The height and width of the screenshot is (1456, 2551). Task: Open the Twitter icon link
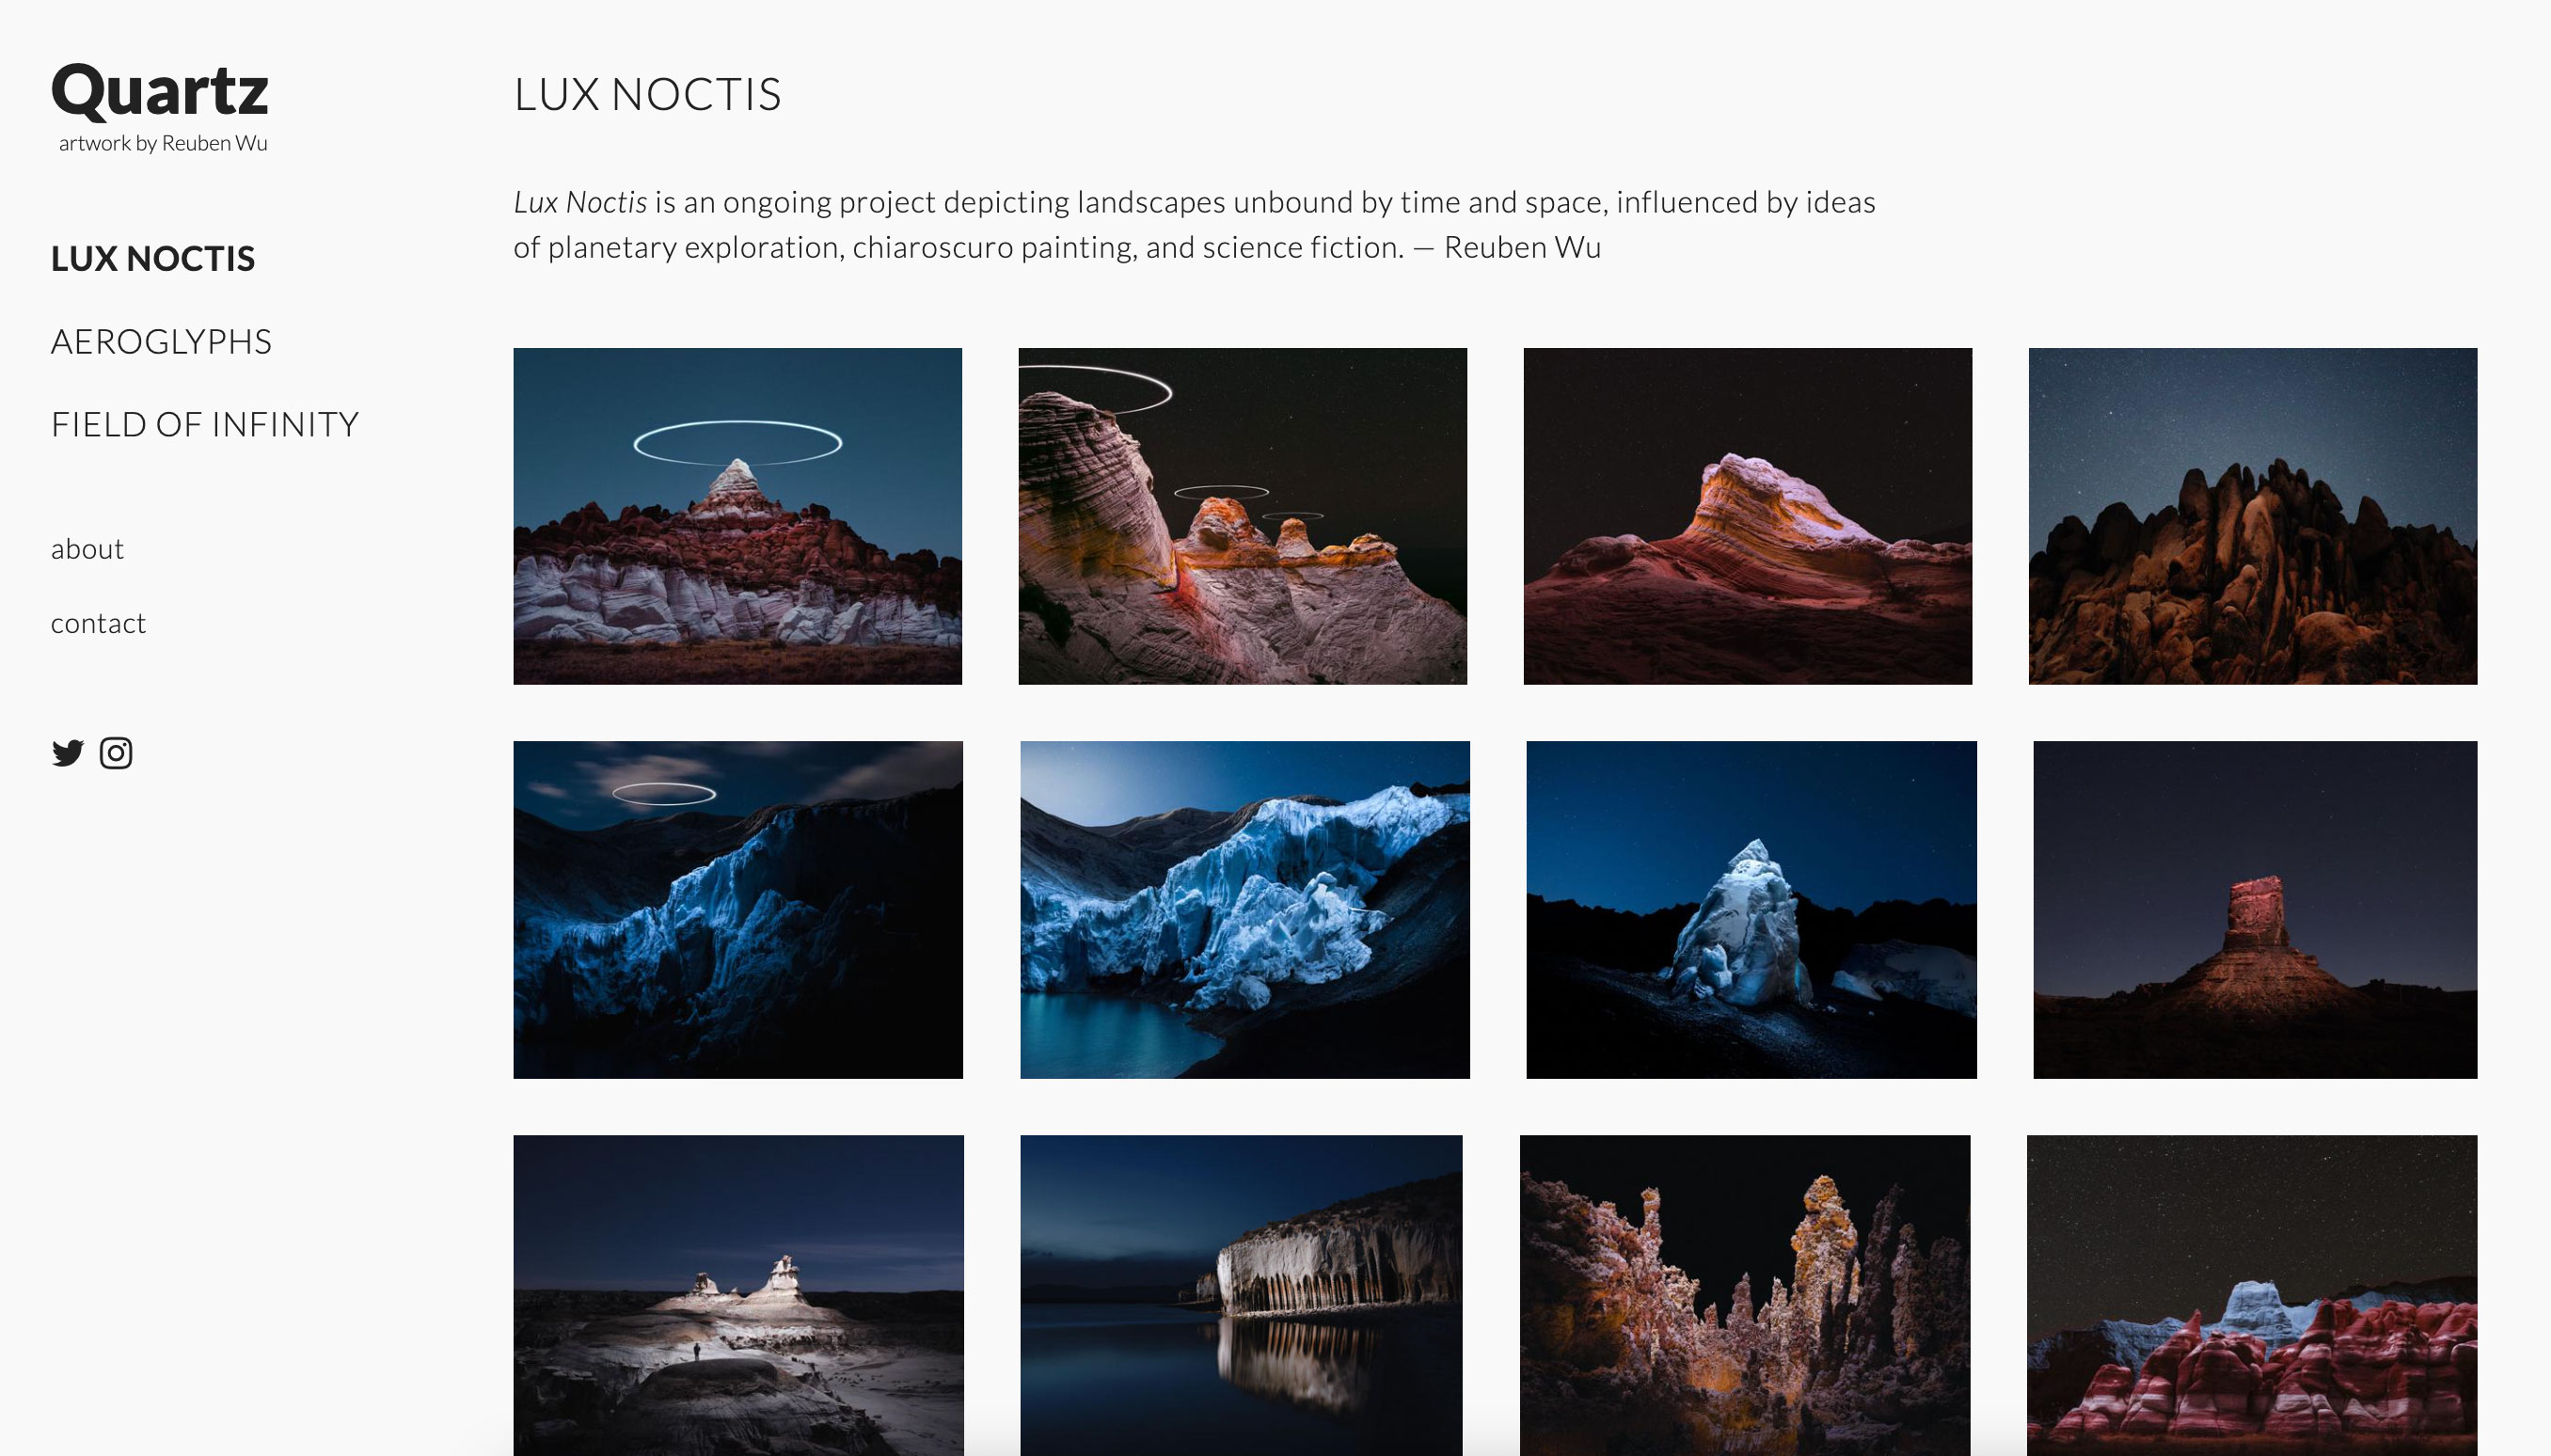(x=68, y=753)
